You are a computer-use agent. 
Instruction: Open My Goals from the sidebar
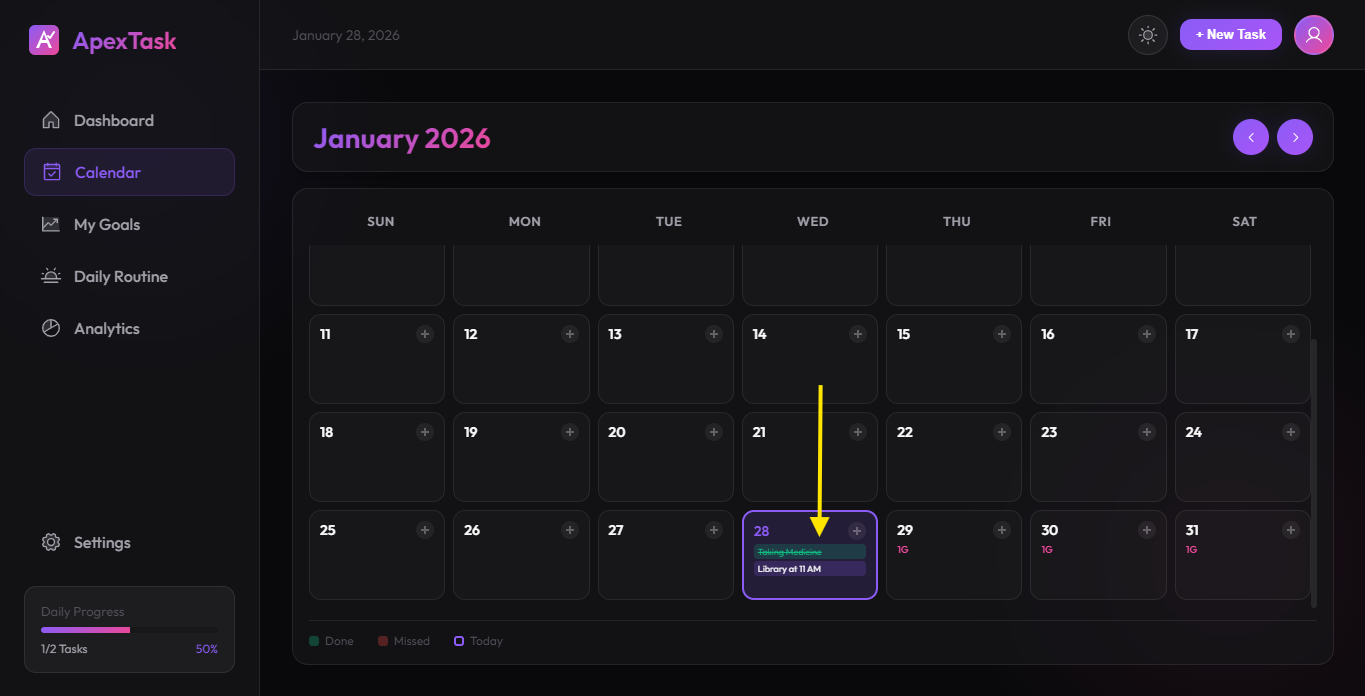pyautogui.click(x=105, y=224)
